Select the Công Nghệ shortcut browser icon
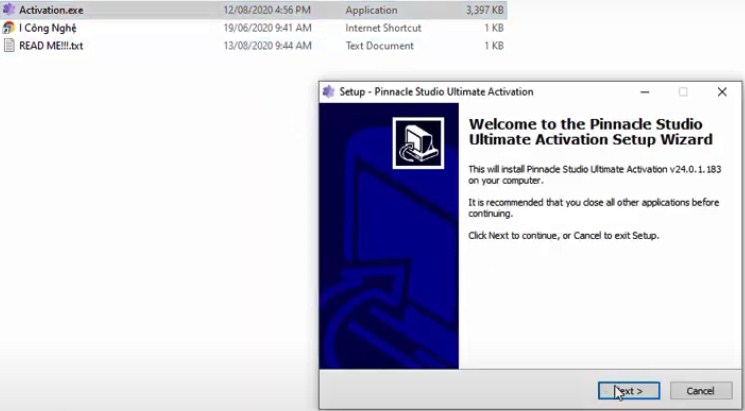Screen dimensions: 745x411 [9, 28]
